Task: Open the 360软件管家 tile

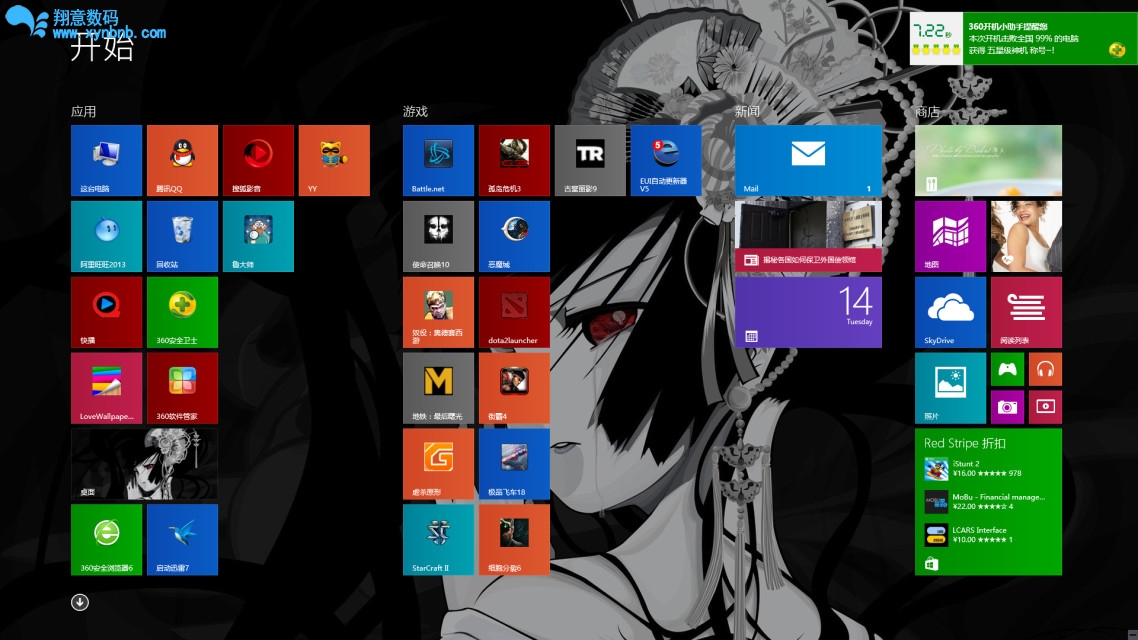Action: click(182, 388)
